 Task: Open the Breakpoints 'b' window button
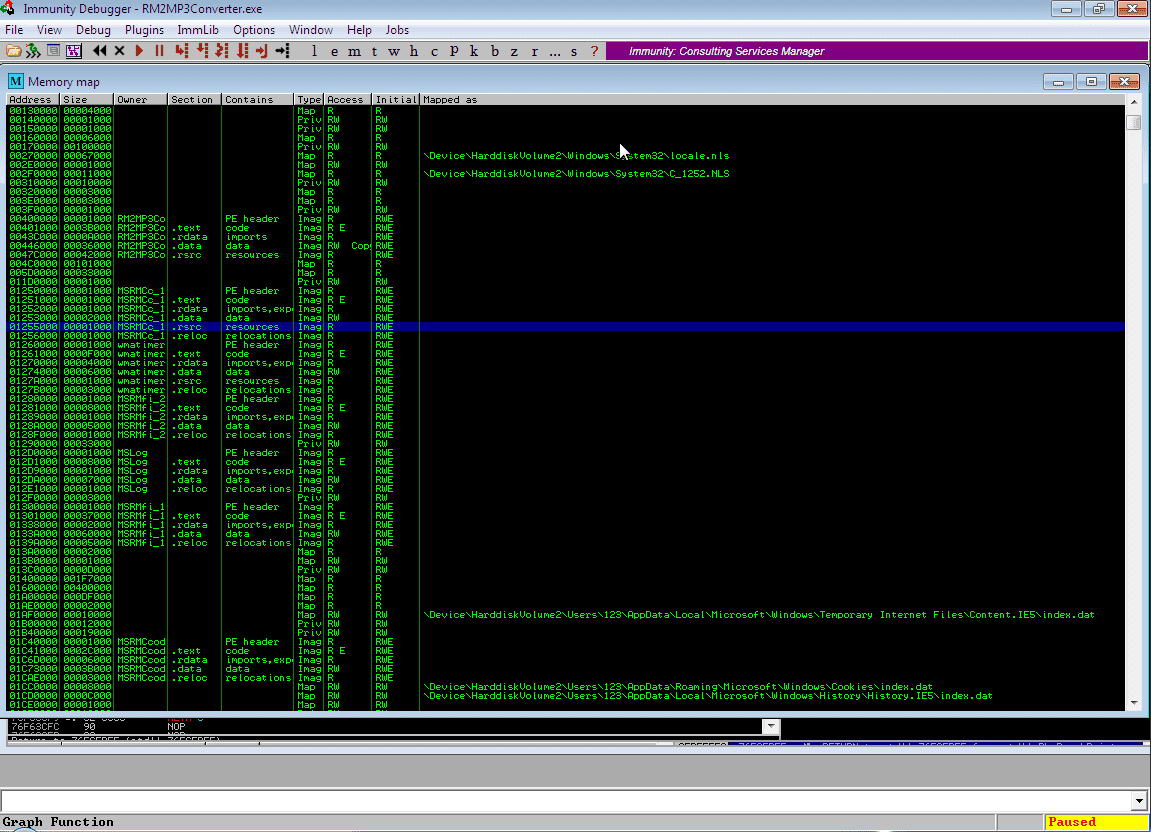[x=494, y=51]
